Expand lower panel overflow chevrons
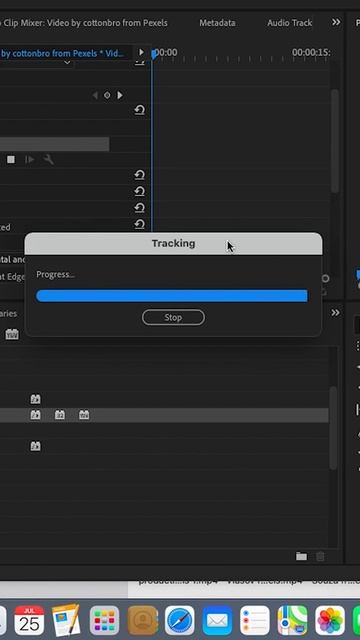 [336, 313]
